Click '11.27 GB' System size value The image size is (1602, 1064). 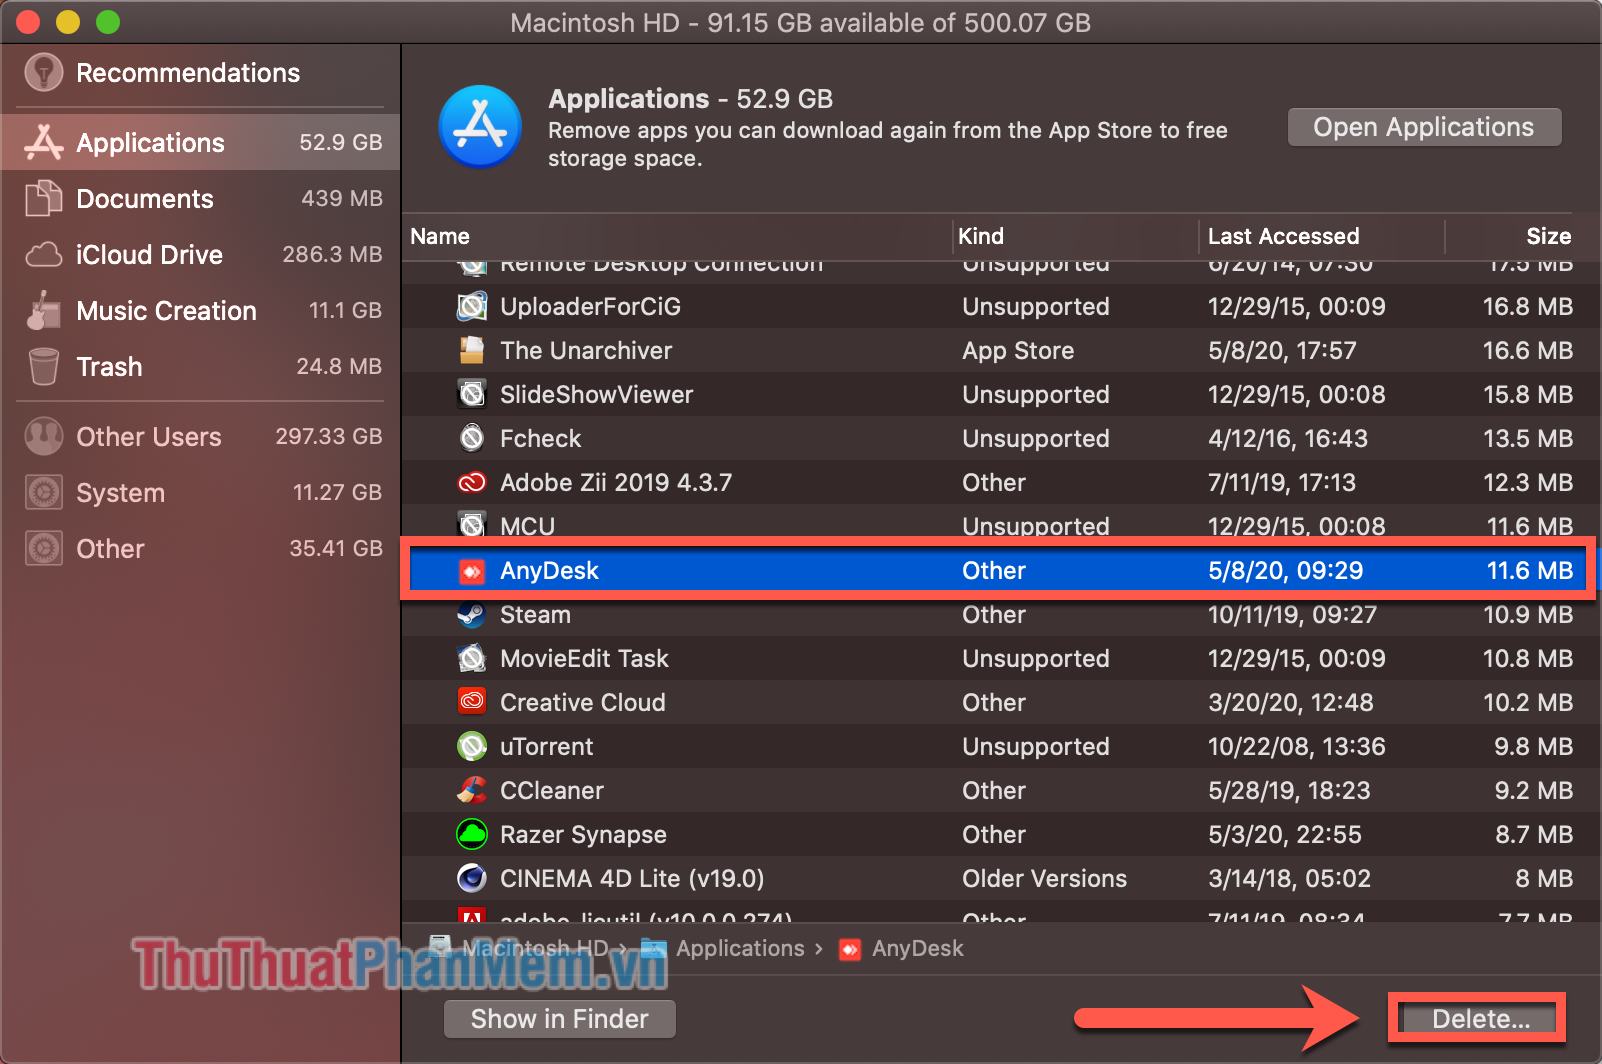coord(337,492)
